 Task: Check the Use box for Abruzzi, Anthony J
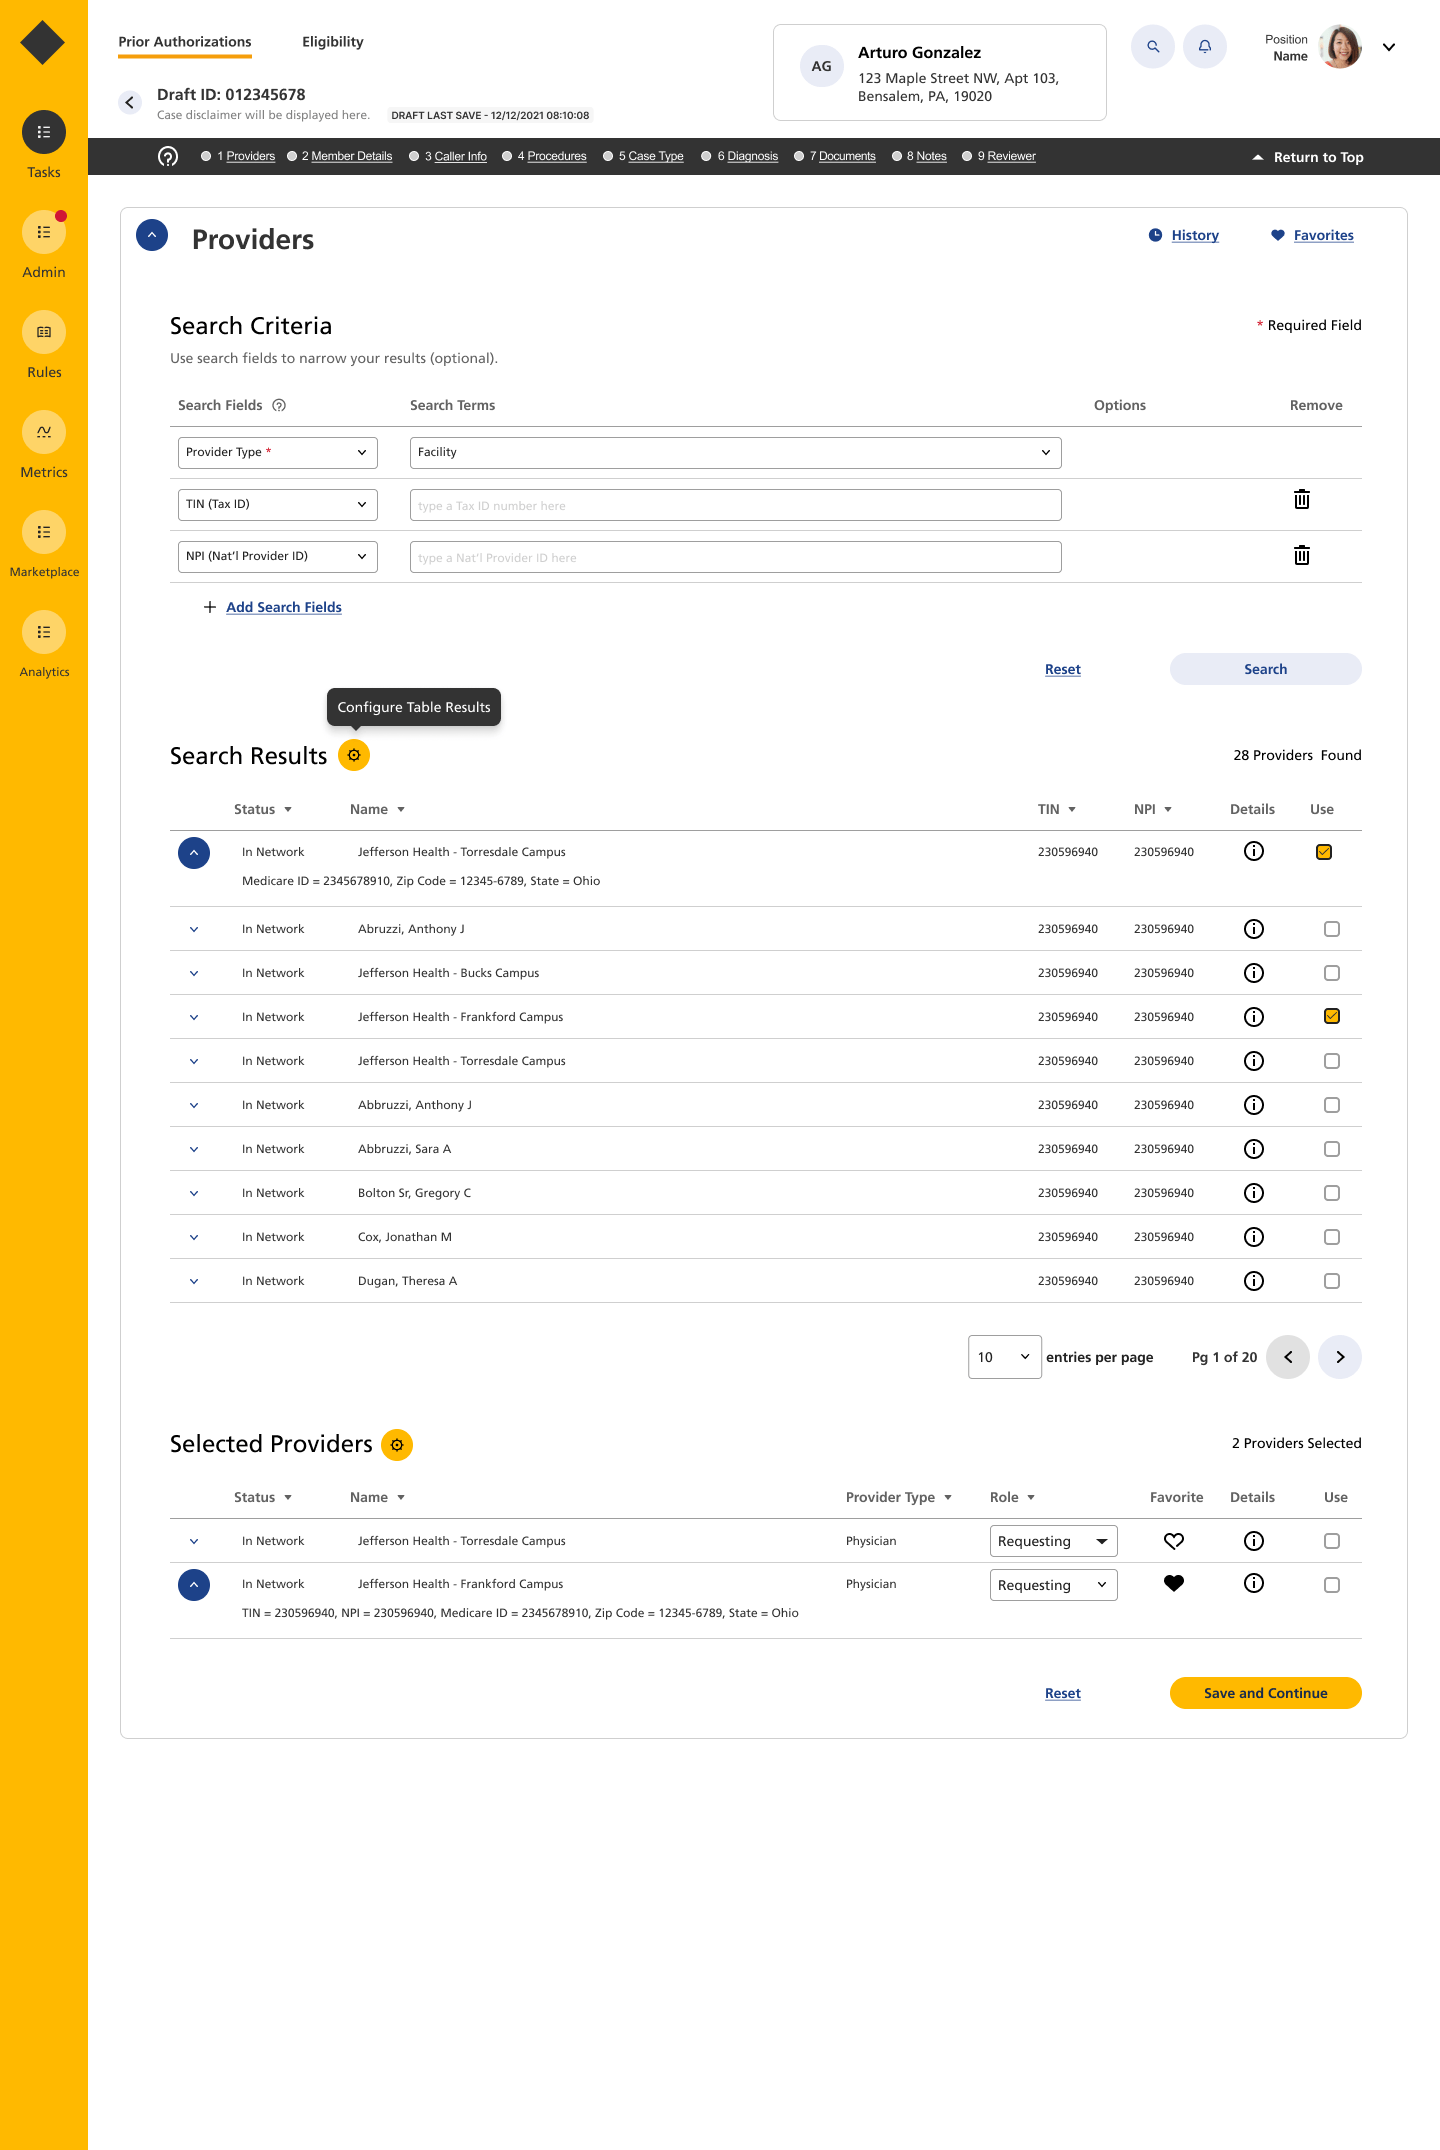tap(1331, 929)
